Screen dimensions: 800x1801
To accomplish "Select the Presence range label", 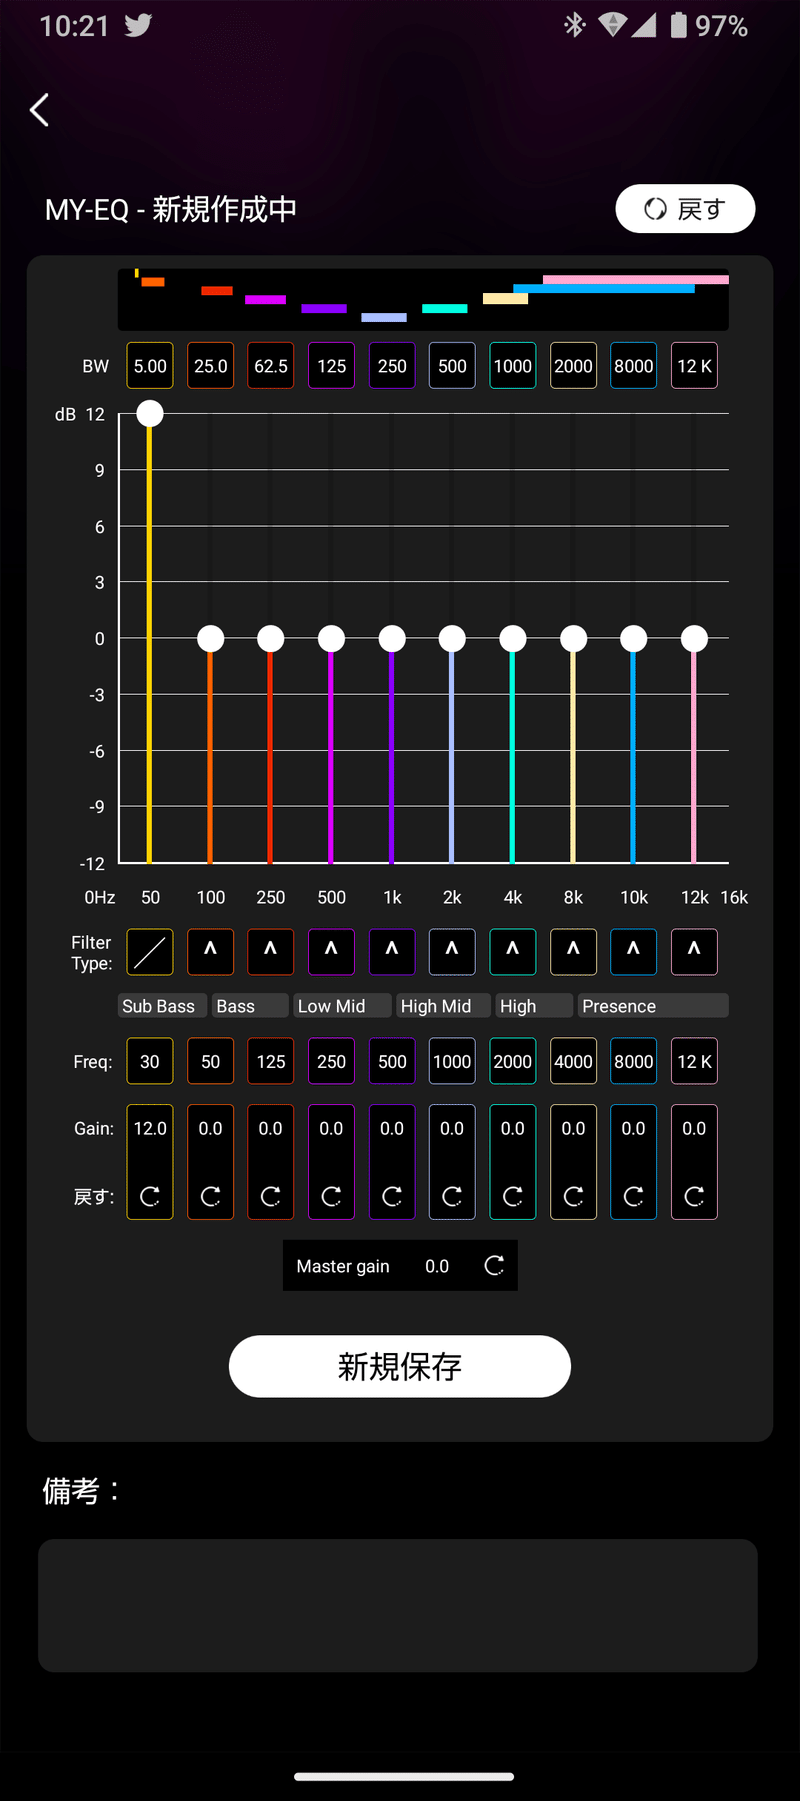I will tap(652, 1006).
